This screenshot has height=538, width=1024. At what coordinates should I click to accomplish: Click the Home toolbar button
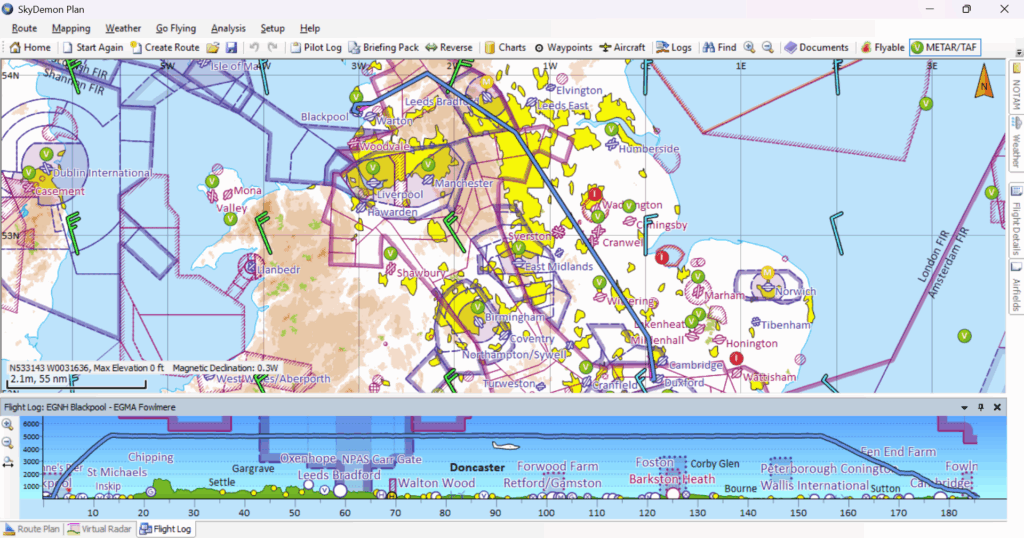coord(30,47)
